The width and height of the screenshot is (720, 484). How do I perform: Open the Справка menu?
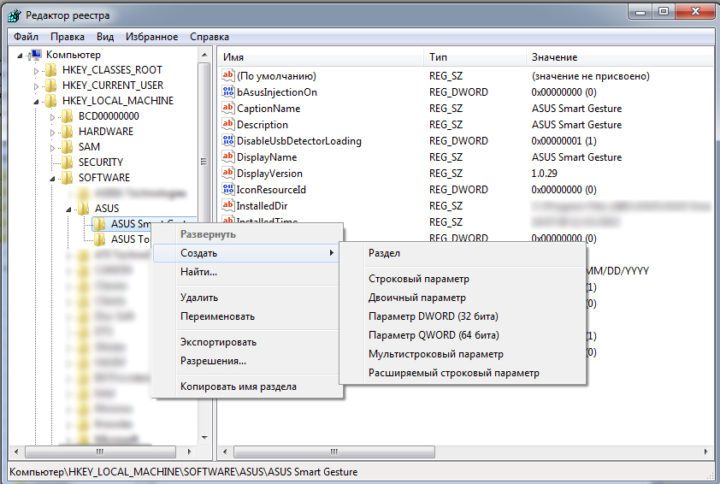point(209,37)
